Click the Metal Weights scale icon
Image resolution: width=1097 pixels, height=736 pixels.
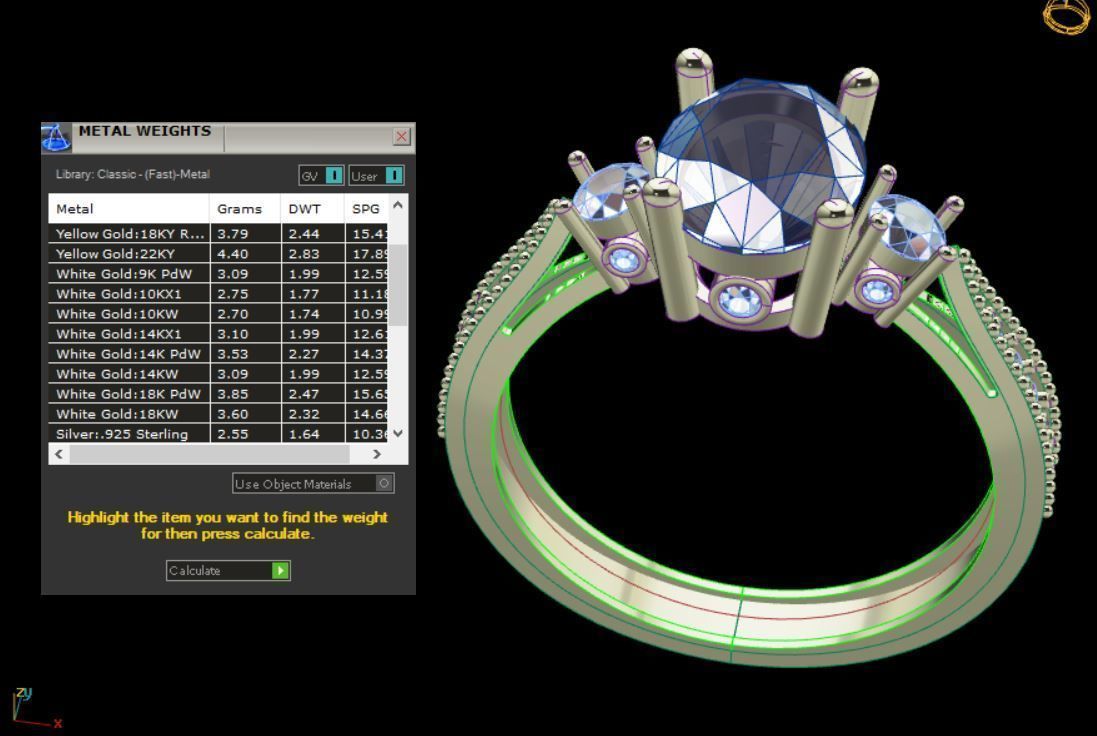[x=56, y=138]
